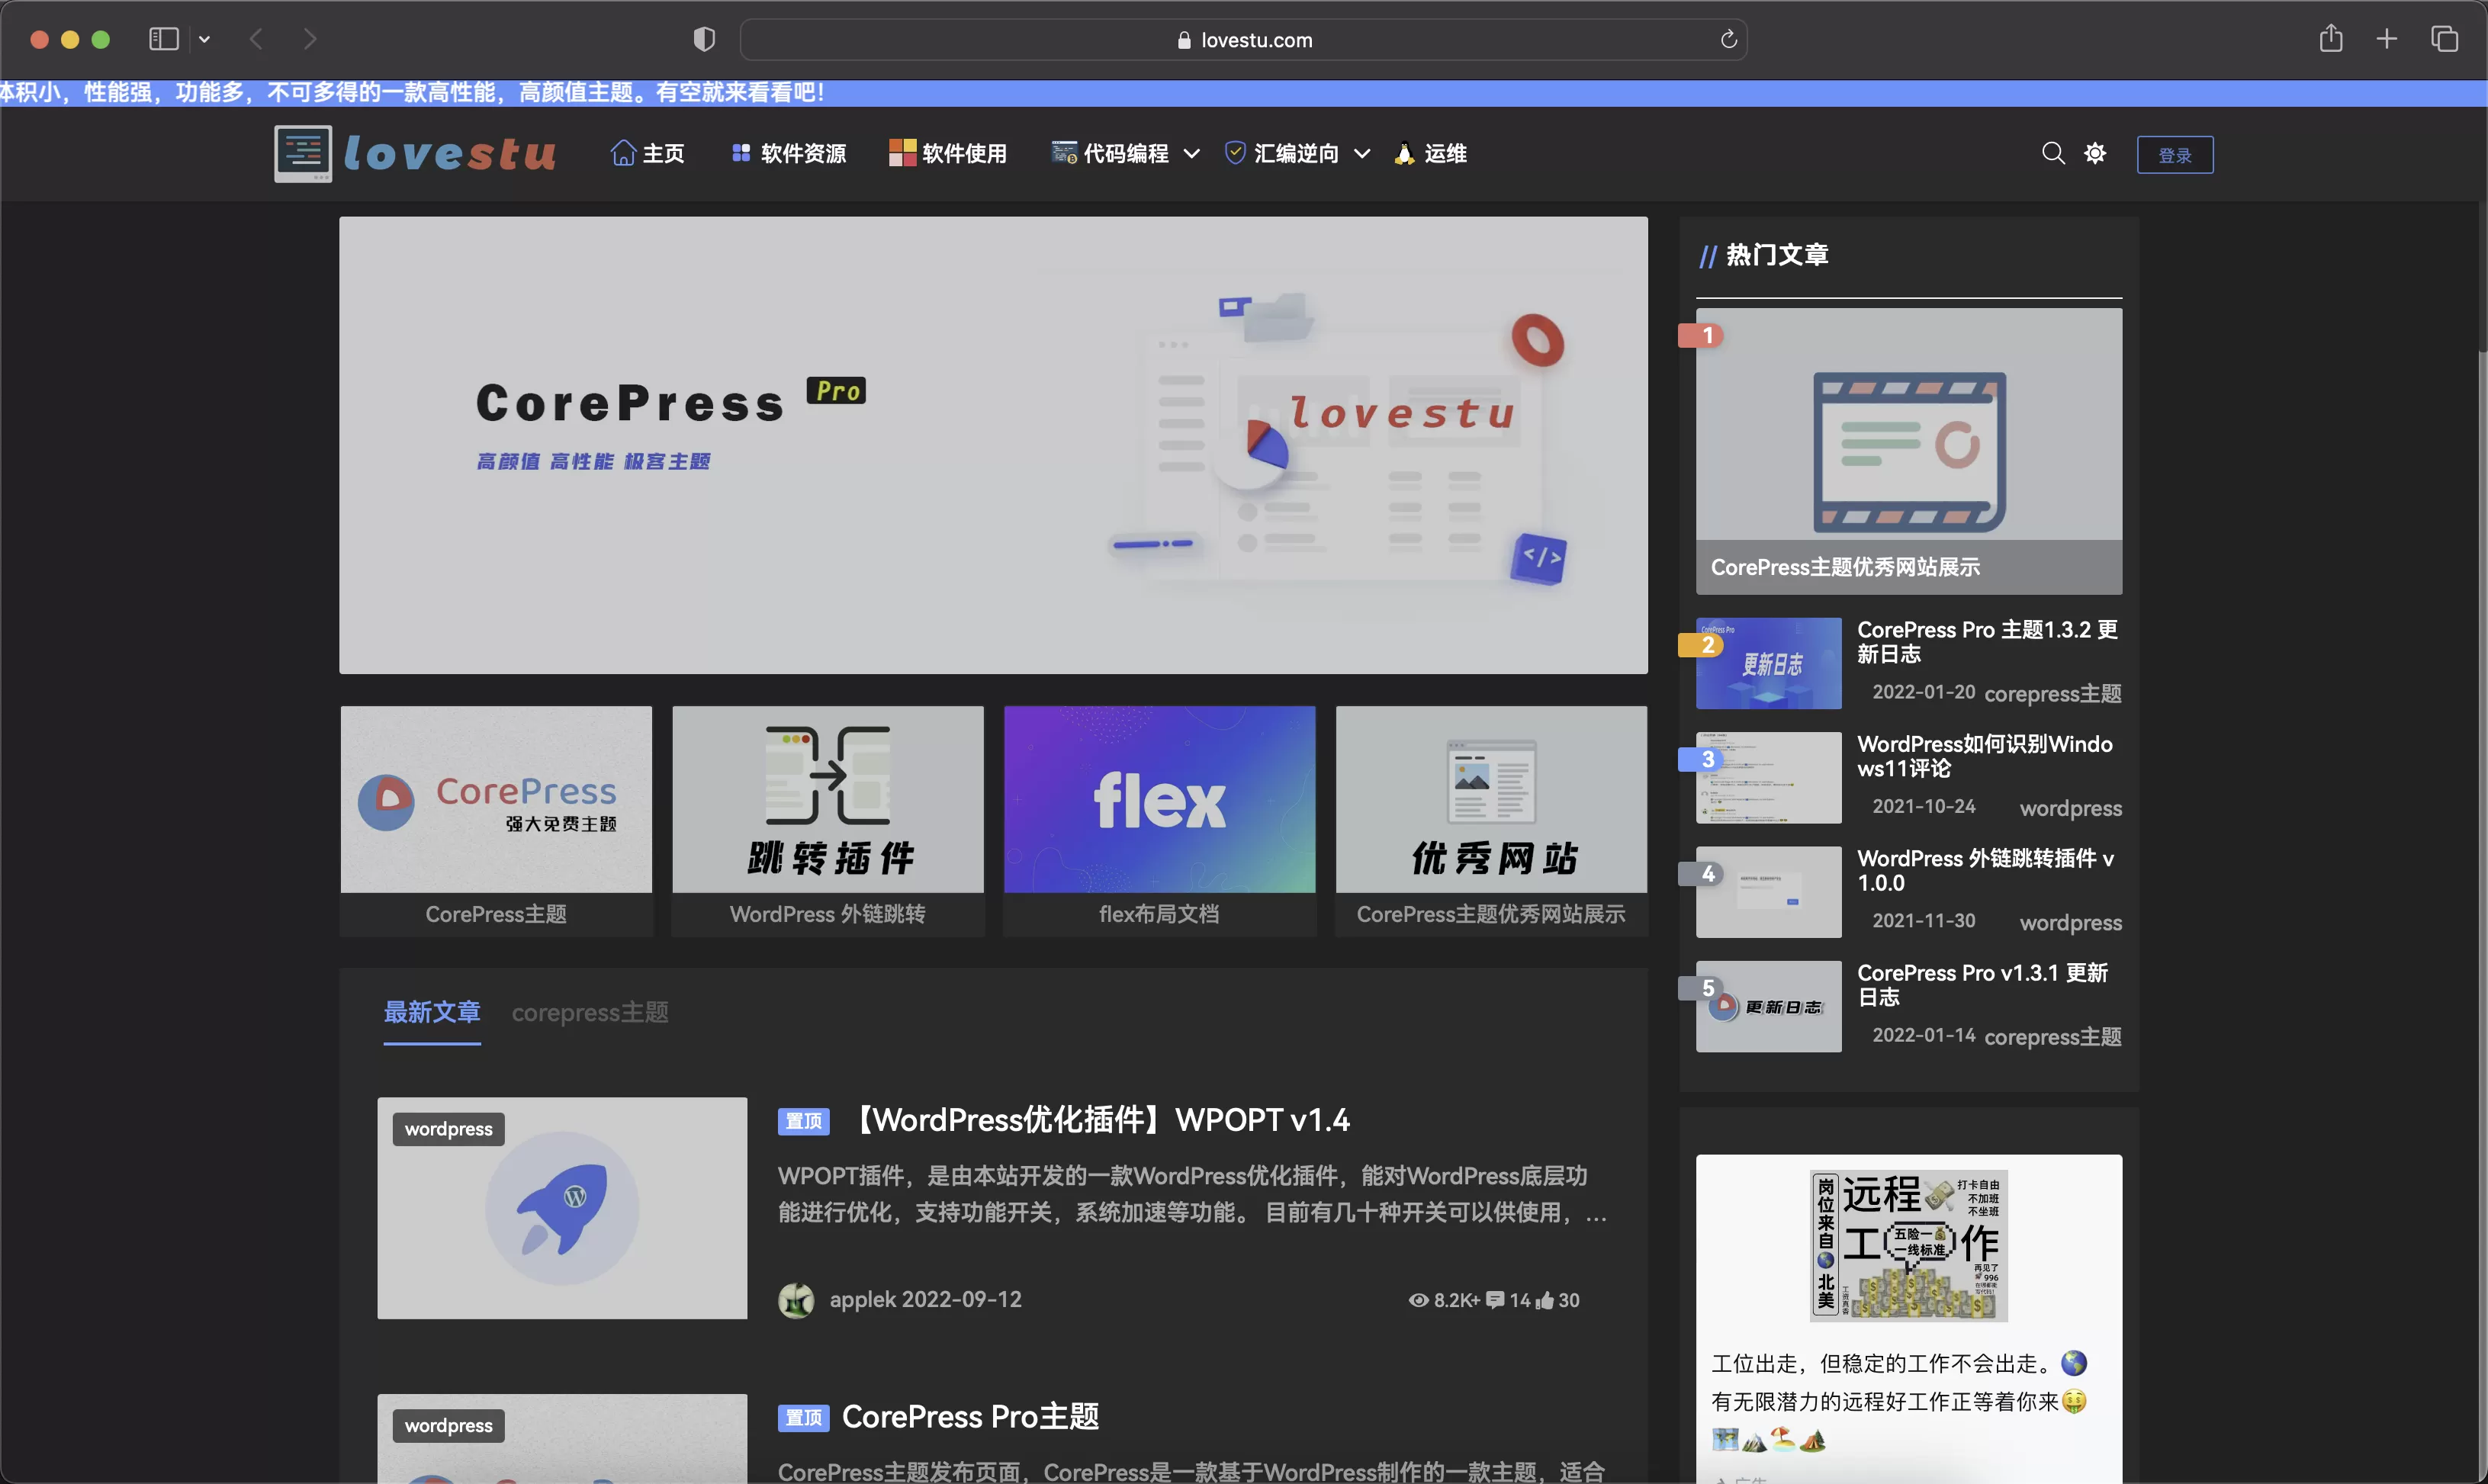Click the applek author name
Image resolution: width=2488 pixels, height=1484 pixels.
tap(862, 1299)
